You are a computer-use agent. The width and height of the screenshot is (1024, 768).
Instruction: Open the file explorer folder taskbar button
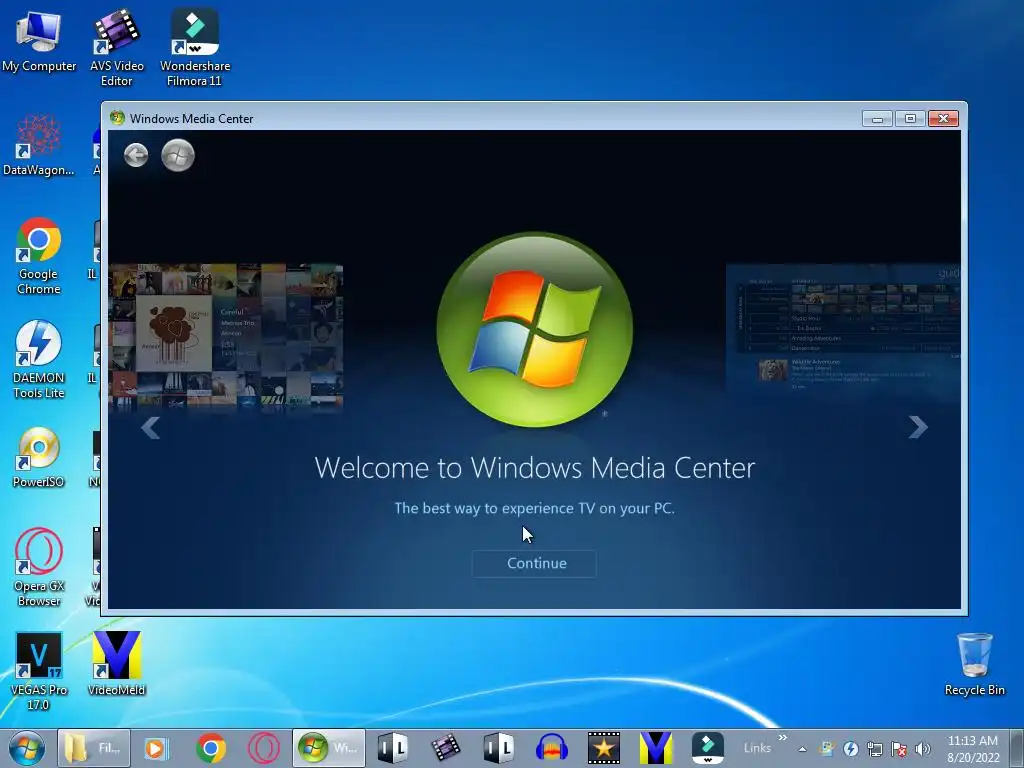click(x=93, y=748)
